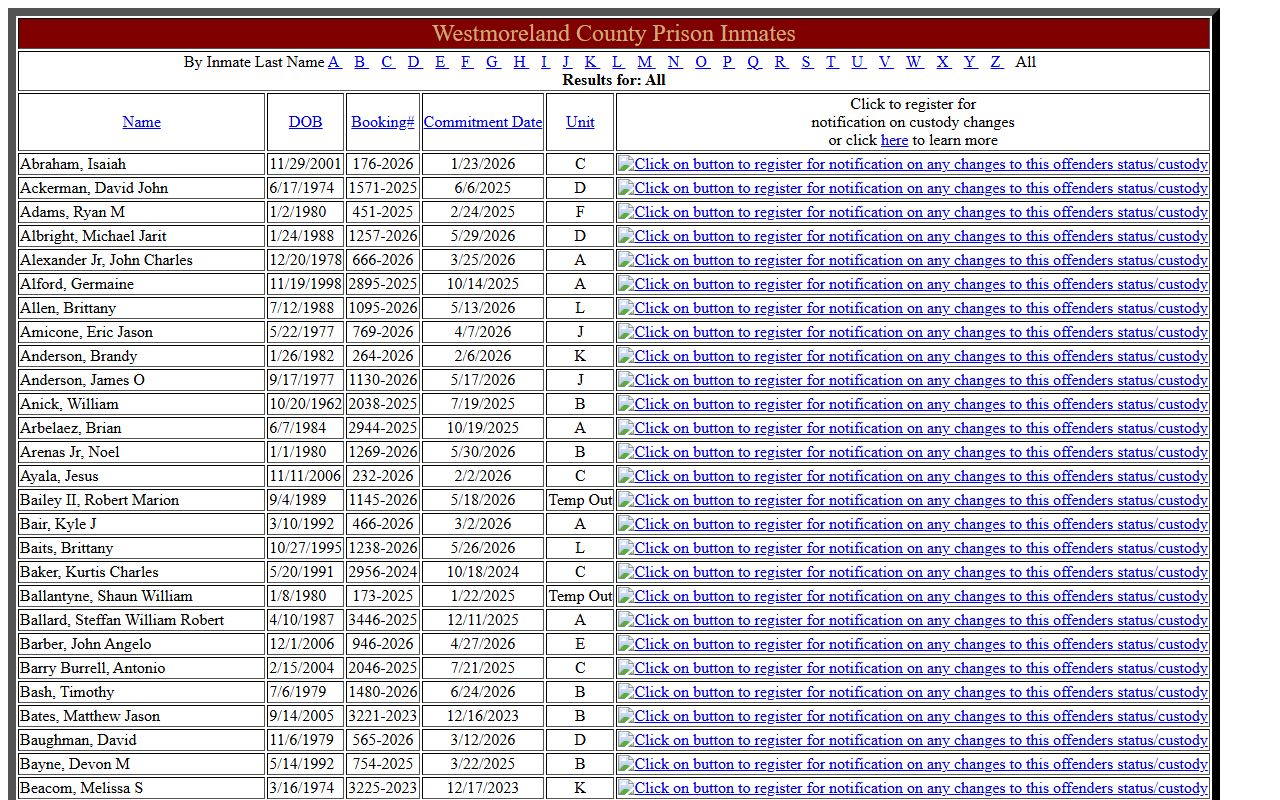
Task: Open notification link for Allen, Brittany
Action: [912, 308]
